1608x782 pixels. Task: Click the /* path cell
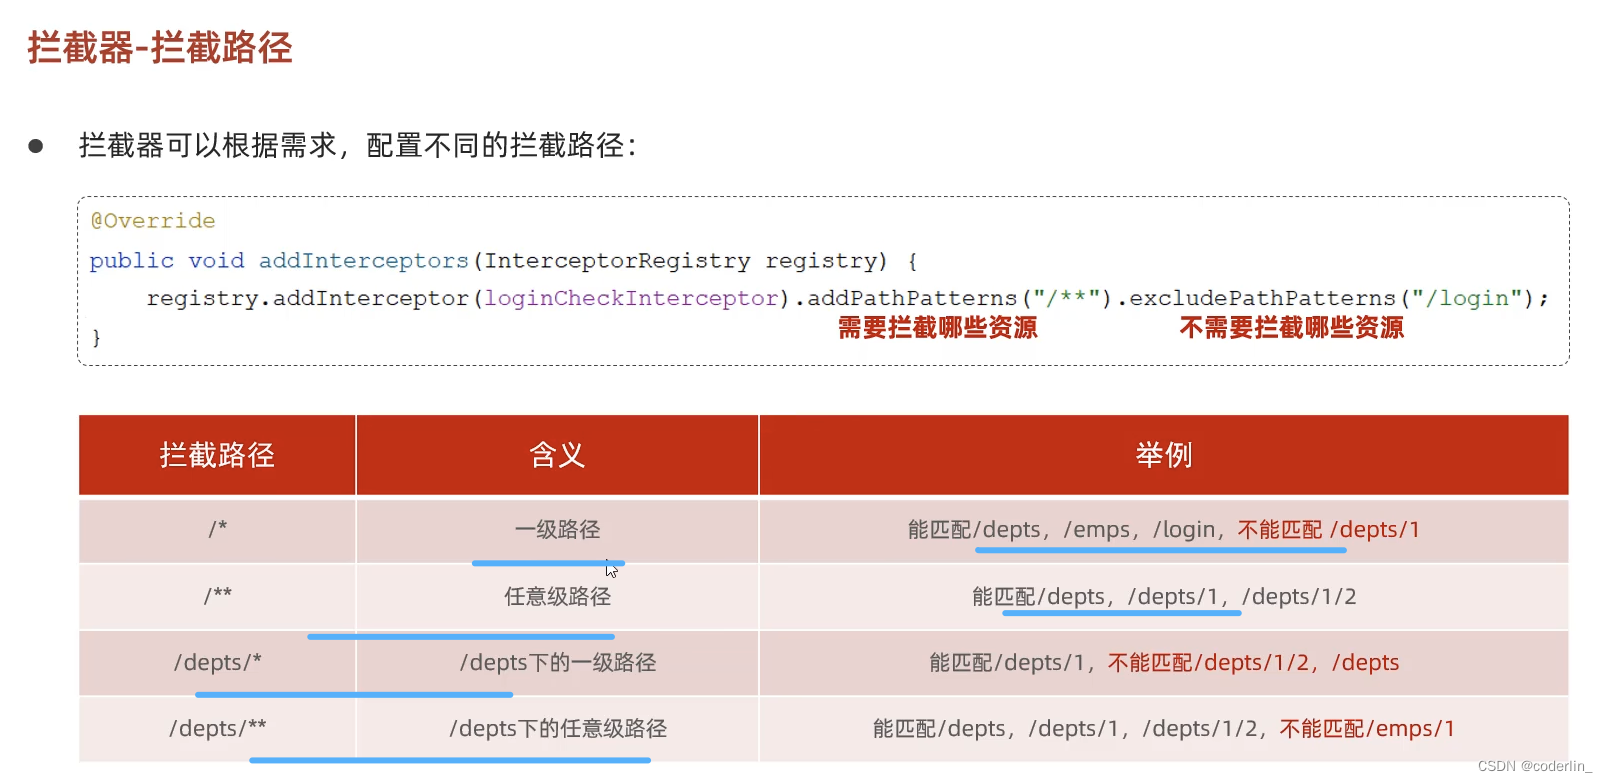tap(217, 530)
